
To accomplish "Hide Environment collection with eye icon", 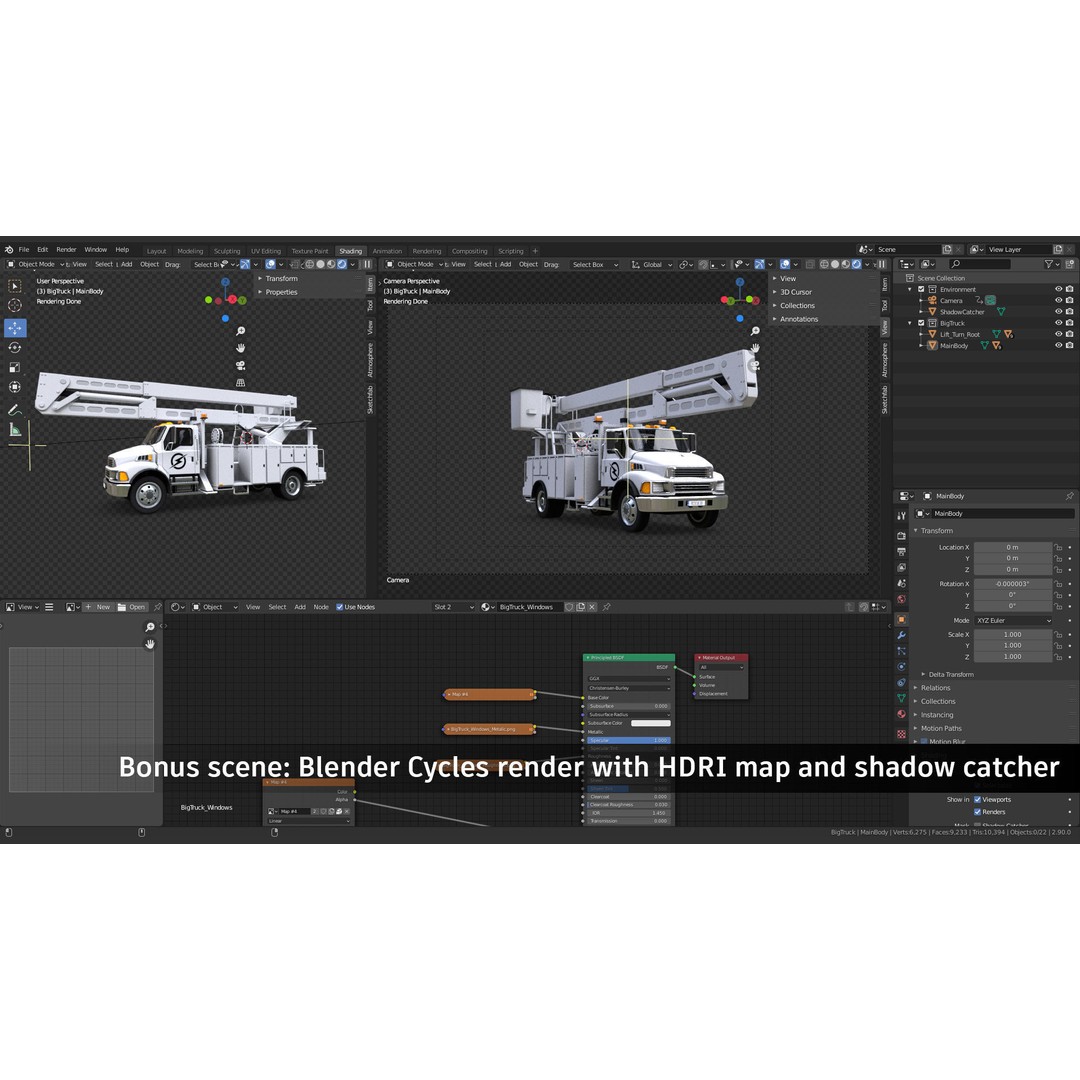I will pyautogui.click(x=1059, y=289).
